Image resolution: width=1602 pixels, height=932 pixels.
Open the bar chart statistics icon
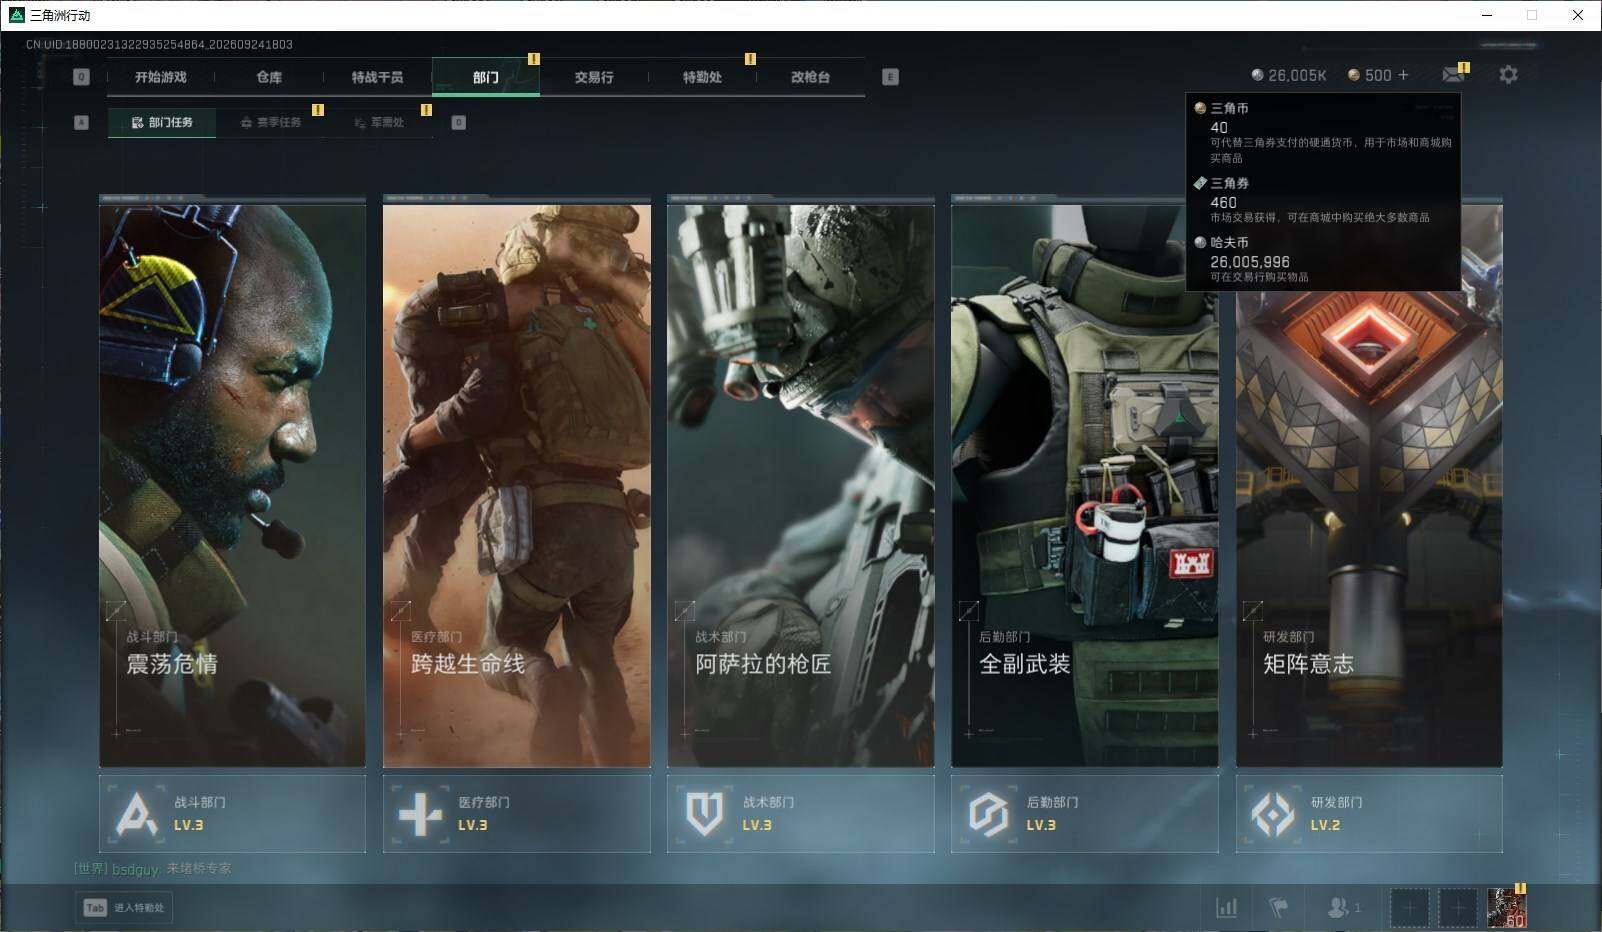[1226, 907]
